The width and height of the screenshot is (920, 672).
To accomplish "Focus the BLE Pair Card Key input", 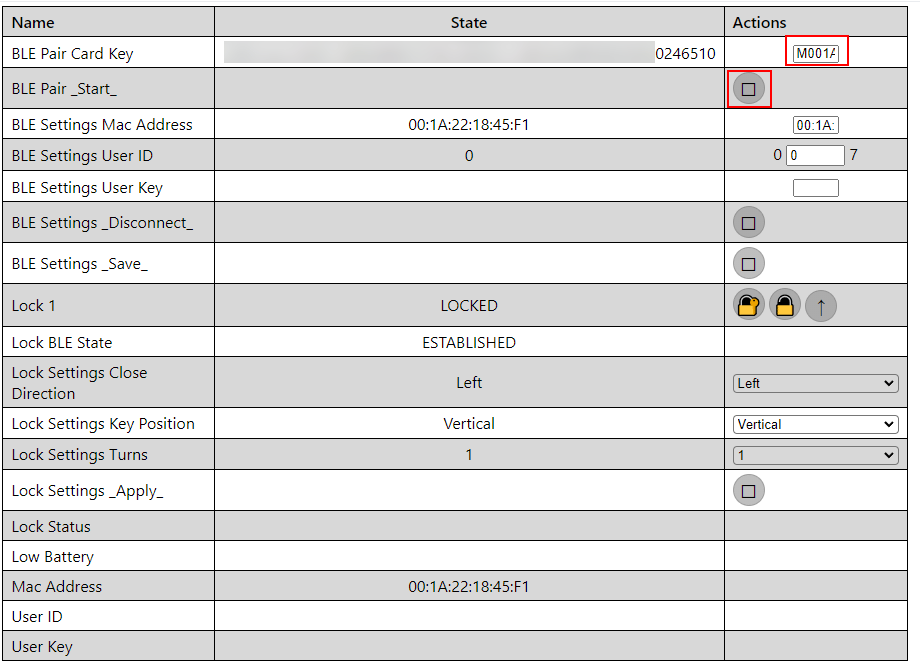I will [816, 53].
